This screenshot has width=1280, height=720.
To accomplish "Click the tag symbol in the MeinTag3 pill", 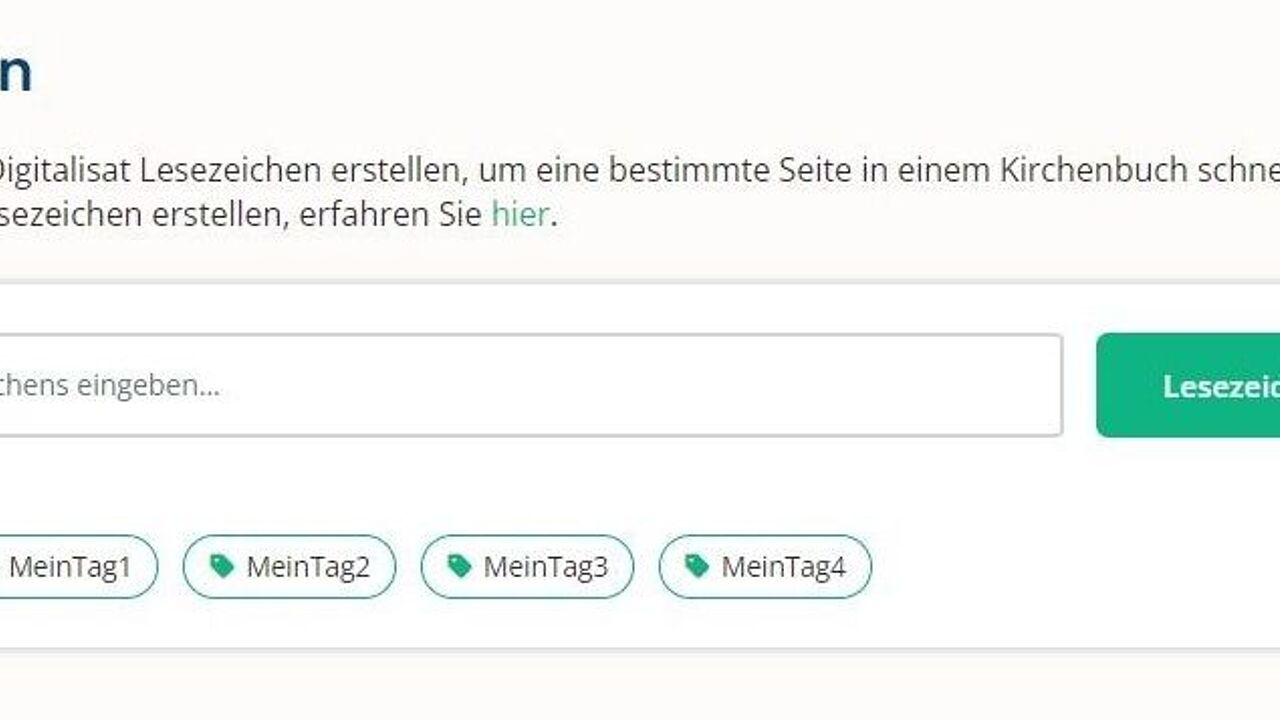I will coord(461,566).
